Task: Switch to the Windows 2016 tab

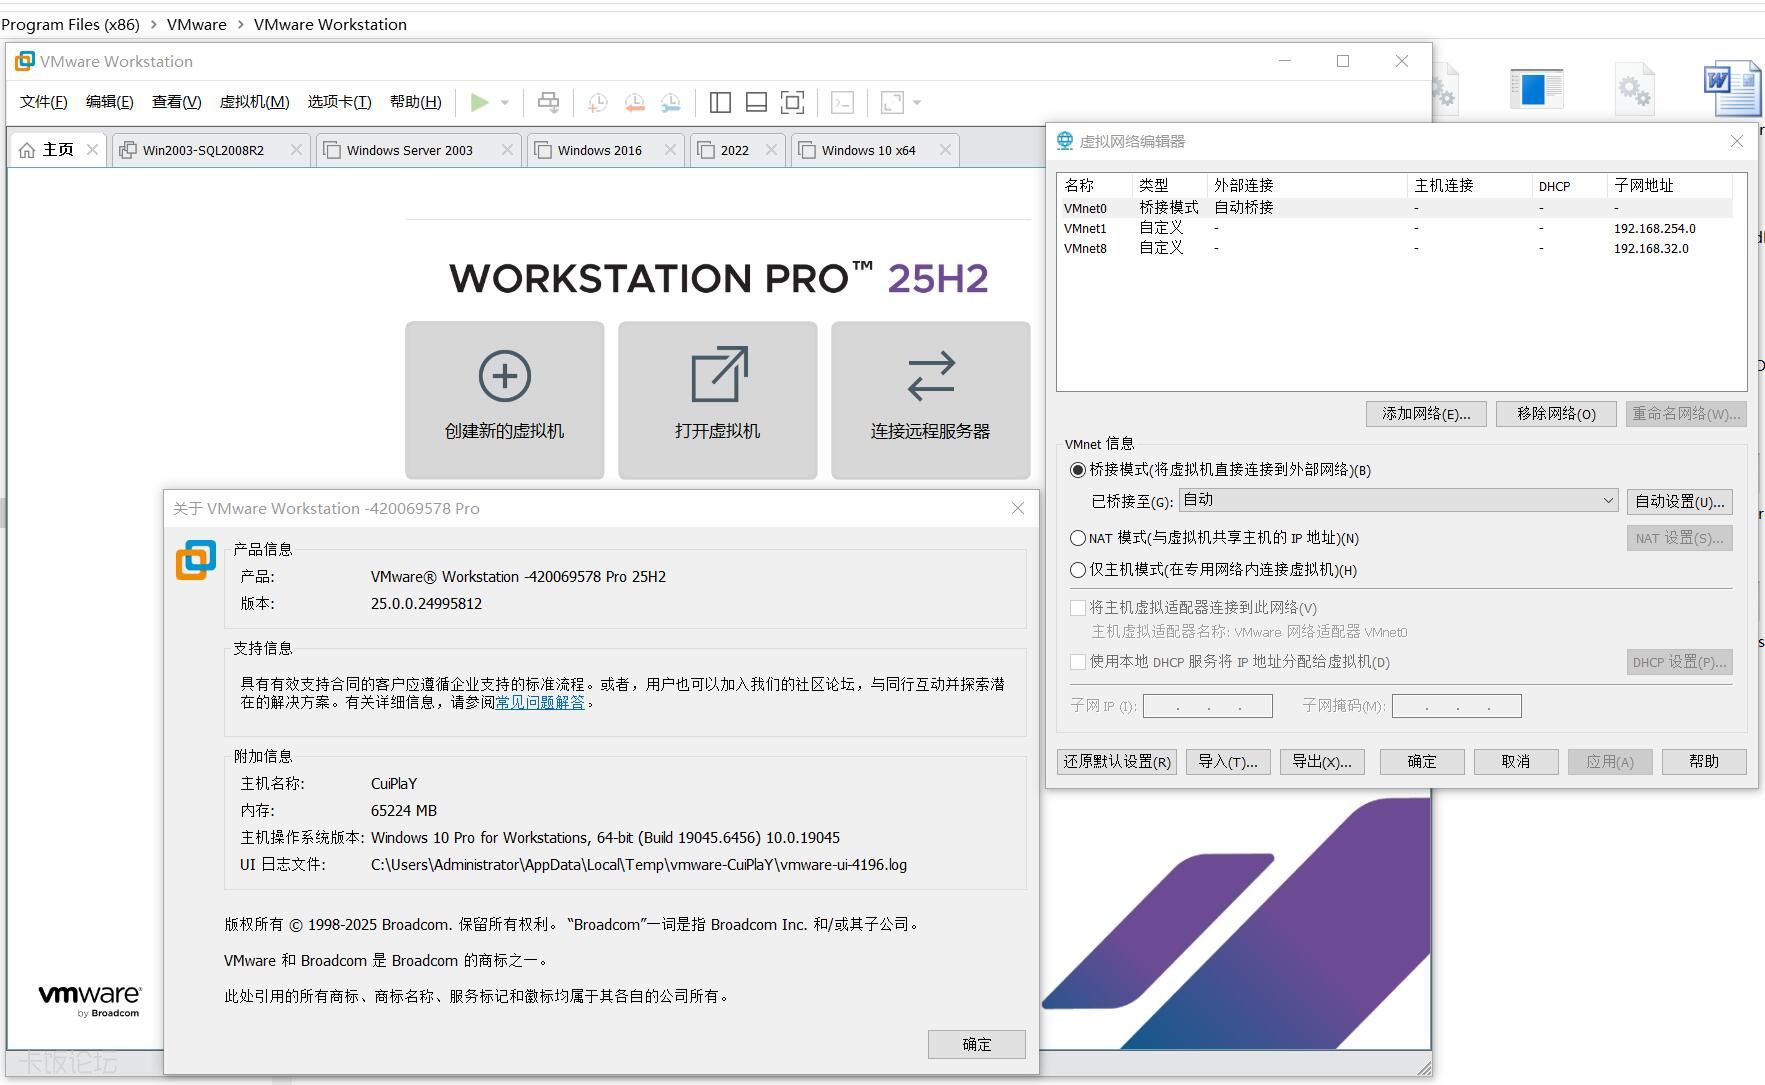Action: tap(599, 150)
